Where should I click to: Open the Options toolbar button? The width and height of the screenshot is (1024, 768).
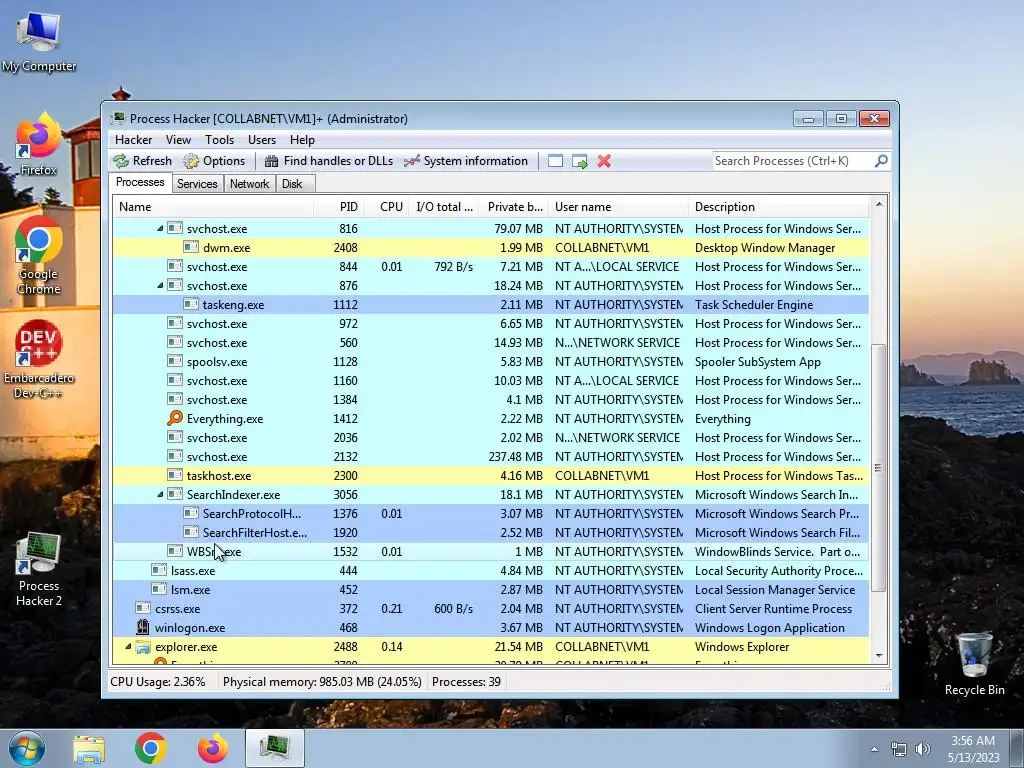[x=214, y=161]
